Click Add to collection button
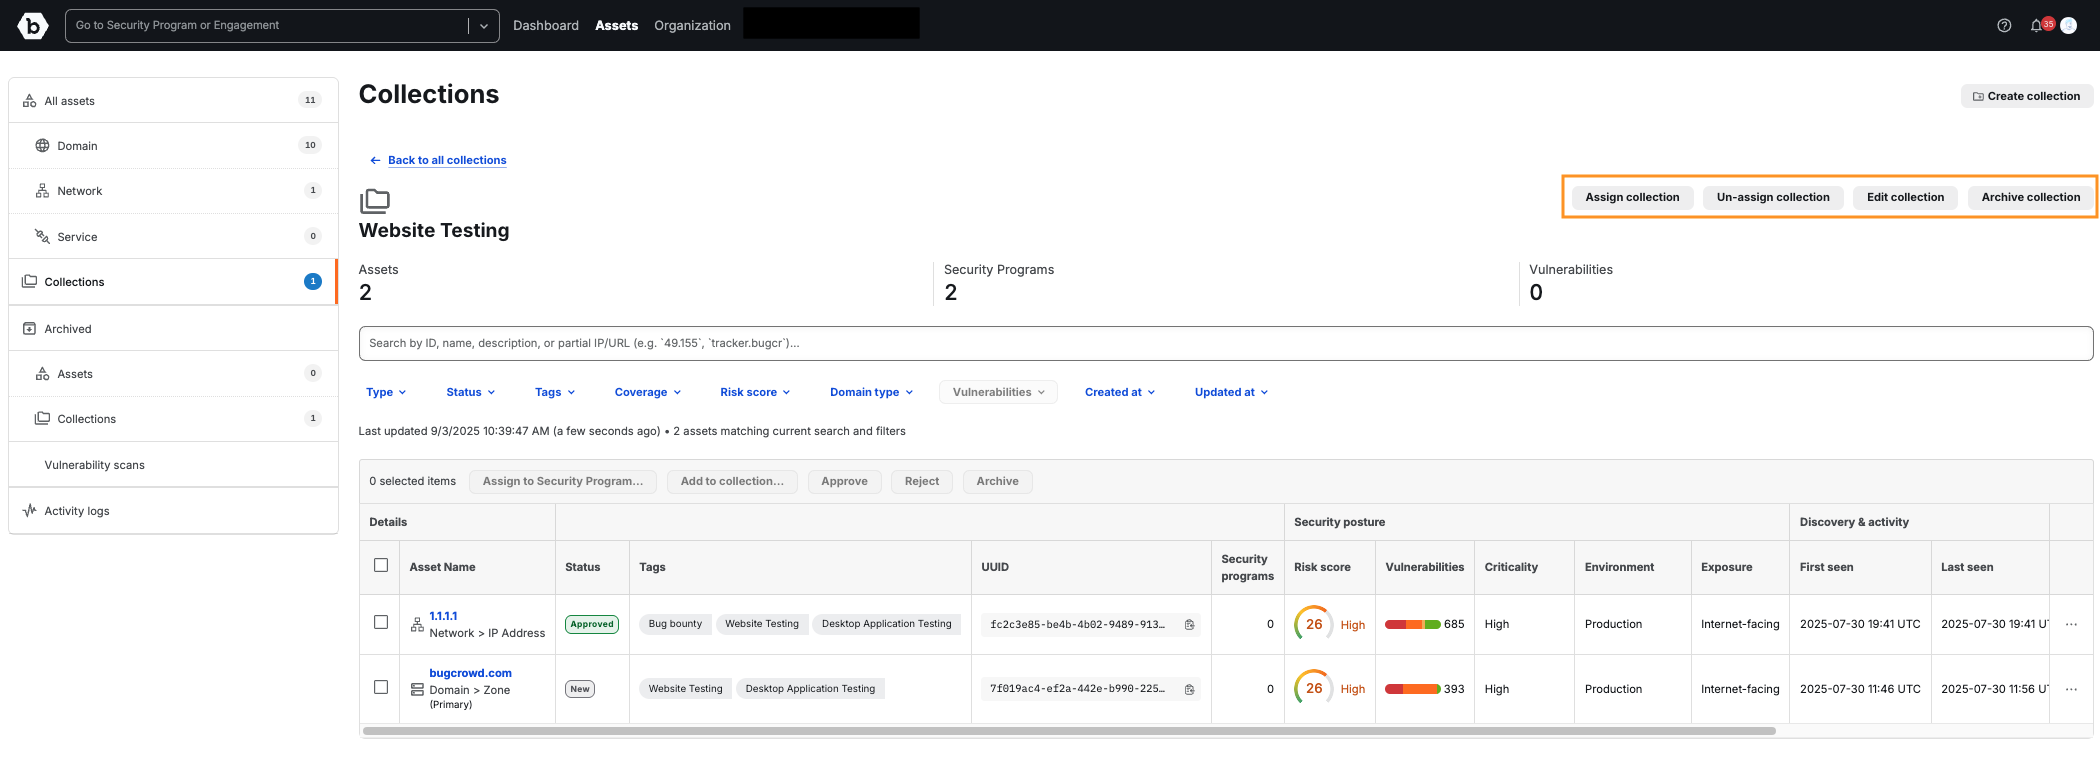The height and width of the screenshot is (775, 2100). pyautogui.click(x=732, y=481)
